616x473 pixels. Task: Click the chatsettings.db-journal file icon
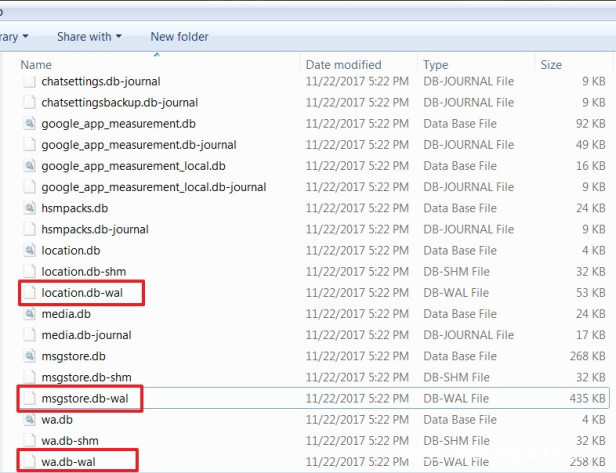[29, 81]
